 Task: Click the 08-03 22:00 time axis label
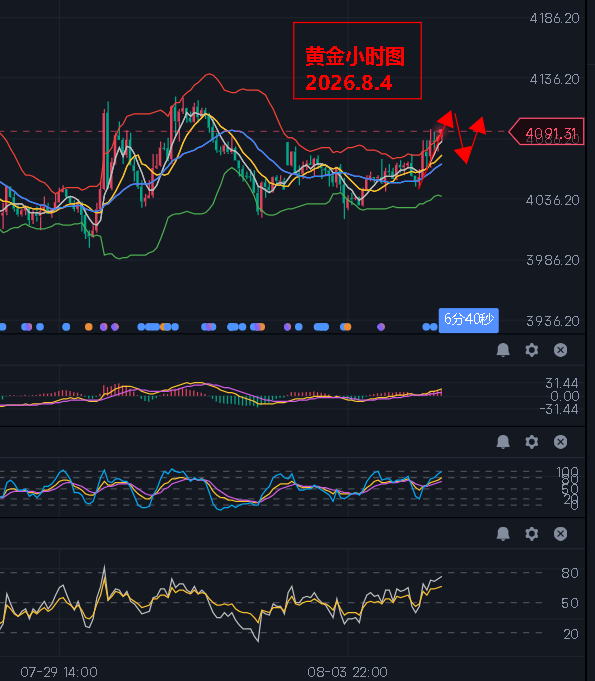(x=347, y=672)
